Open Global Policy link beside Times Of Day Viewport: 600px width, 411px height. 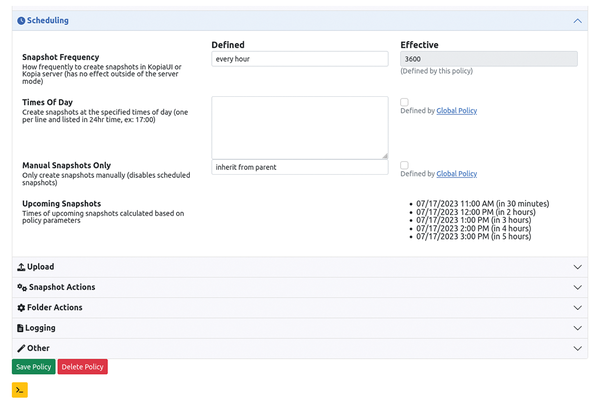(x=457, y=111)
